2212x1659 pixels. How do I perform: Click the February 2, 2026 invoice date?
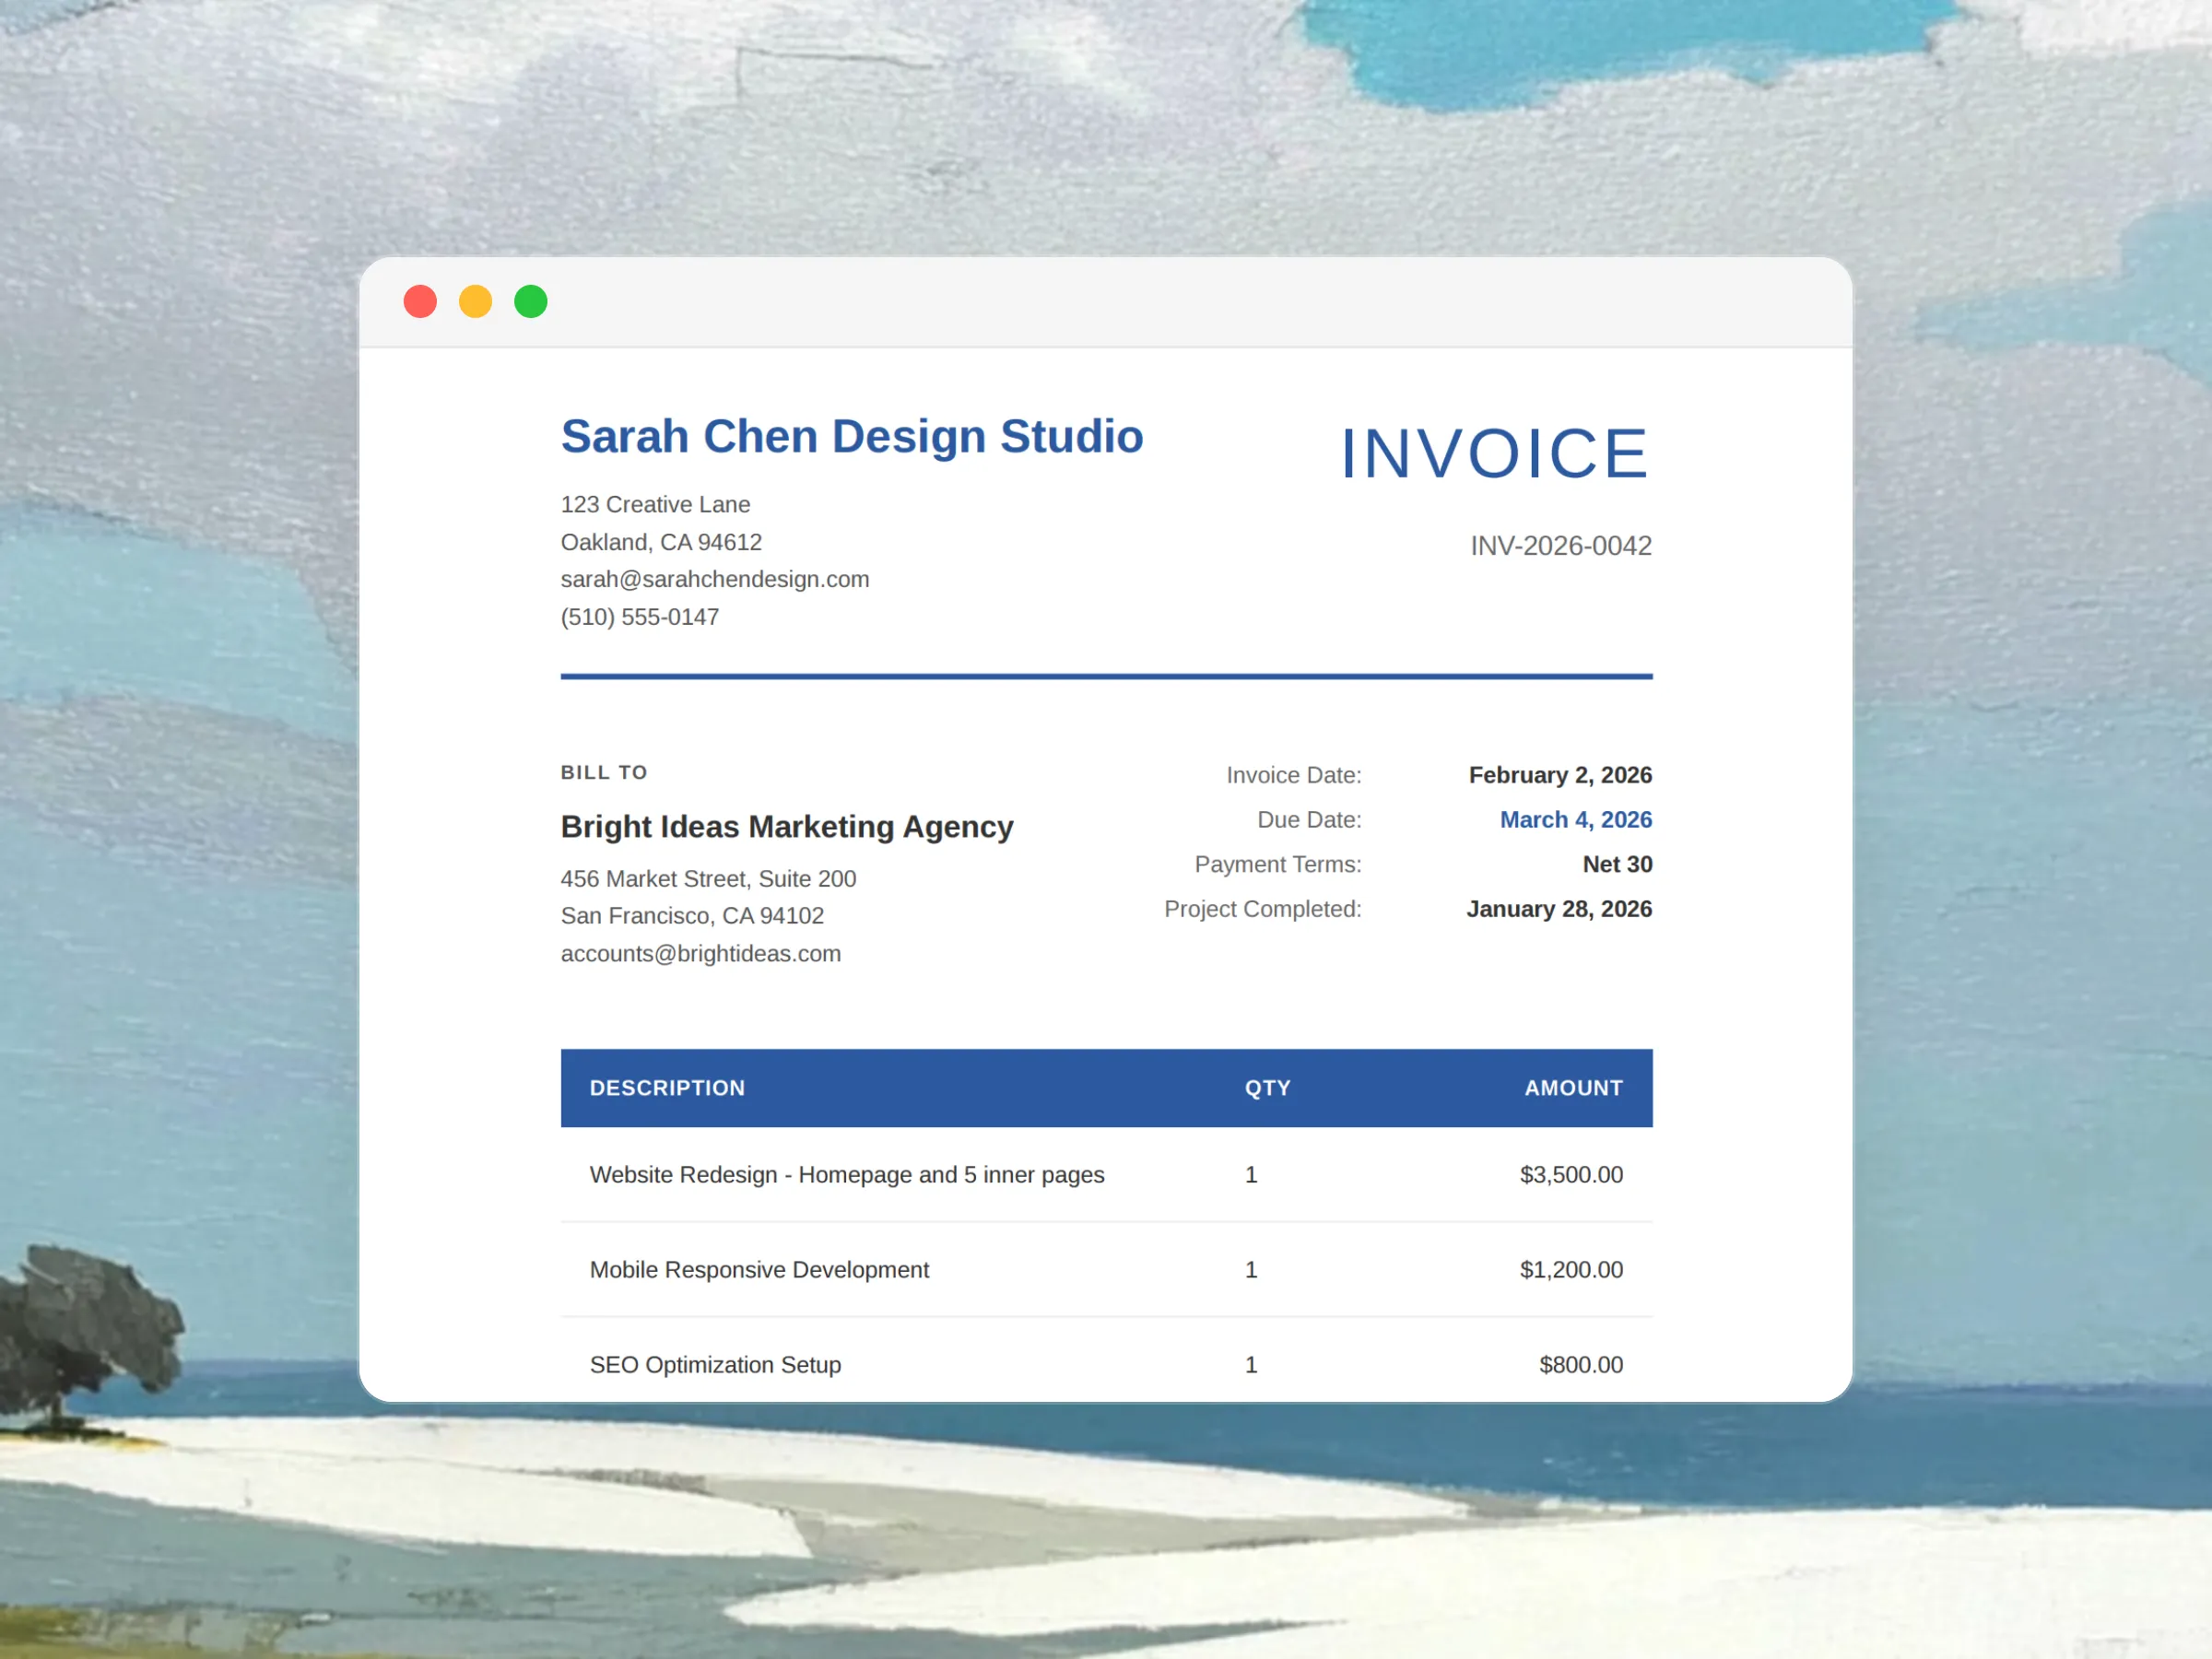1559,775
